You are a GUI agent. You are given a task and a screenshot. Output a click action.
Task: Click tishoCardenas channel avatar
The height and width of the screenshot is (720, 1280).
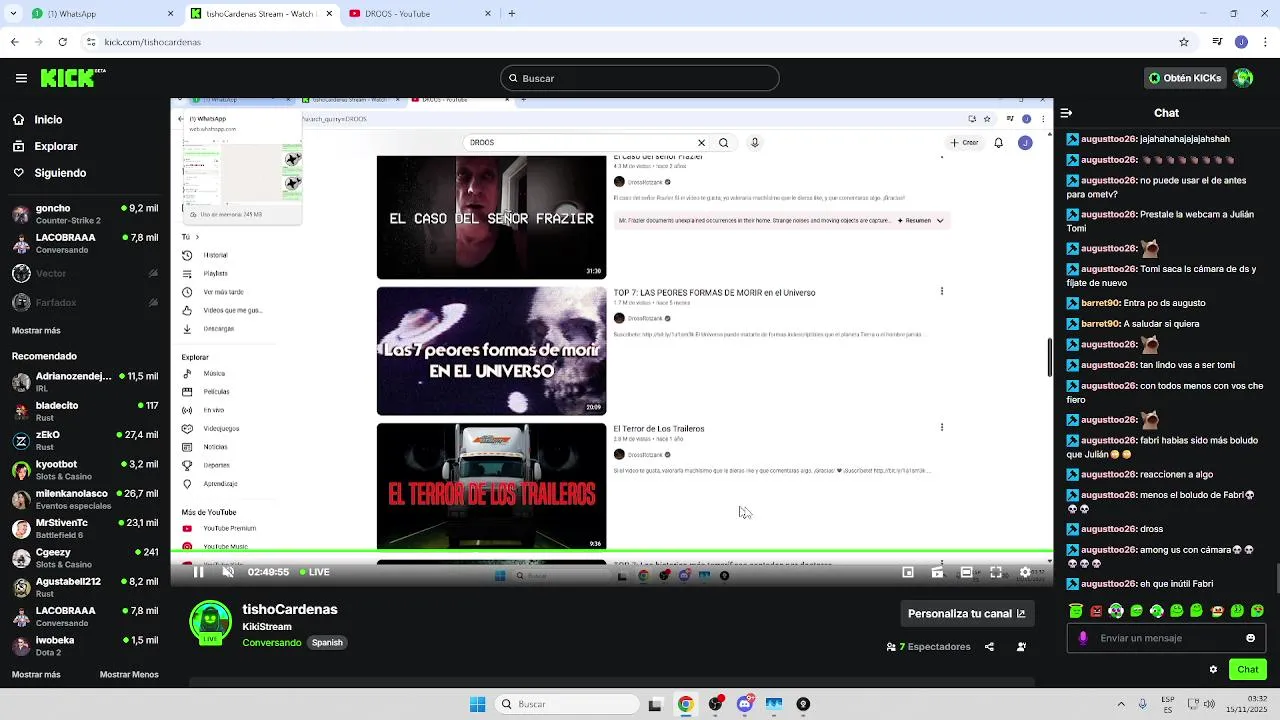pos(210,623)
